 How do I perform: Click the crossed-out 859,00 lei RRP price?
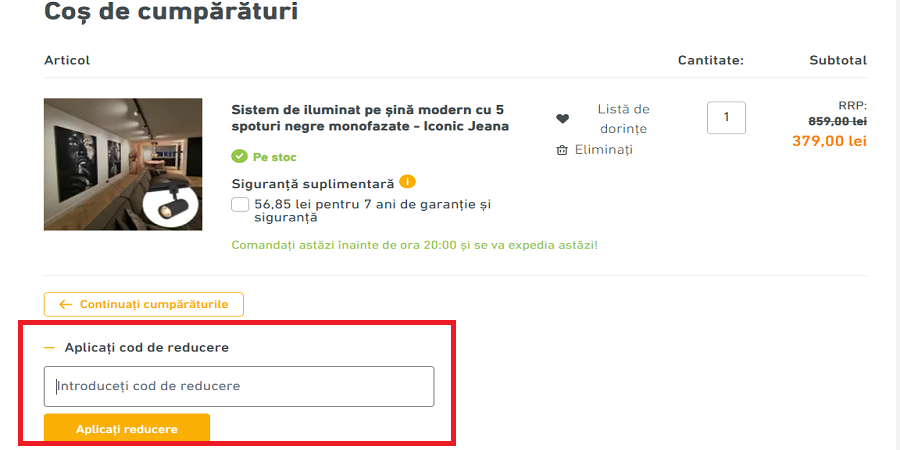click(837, 121)
